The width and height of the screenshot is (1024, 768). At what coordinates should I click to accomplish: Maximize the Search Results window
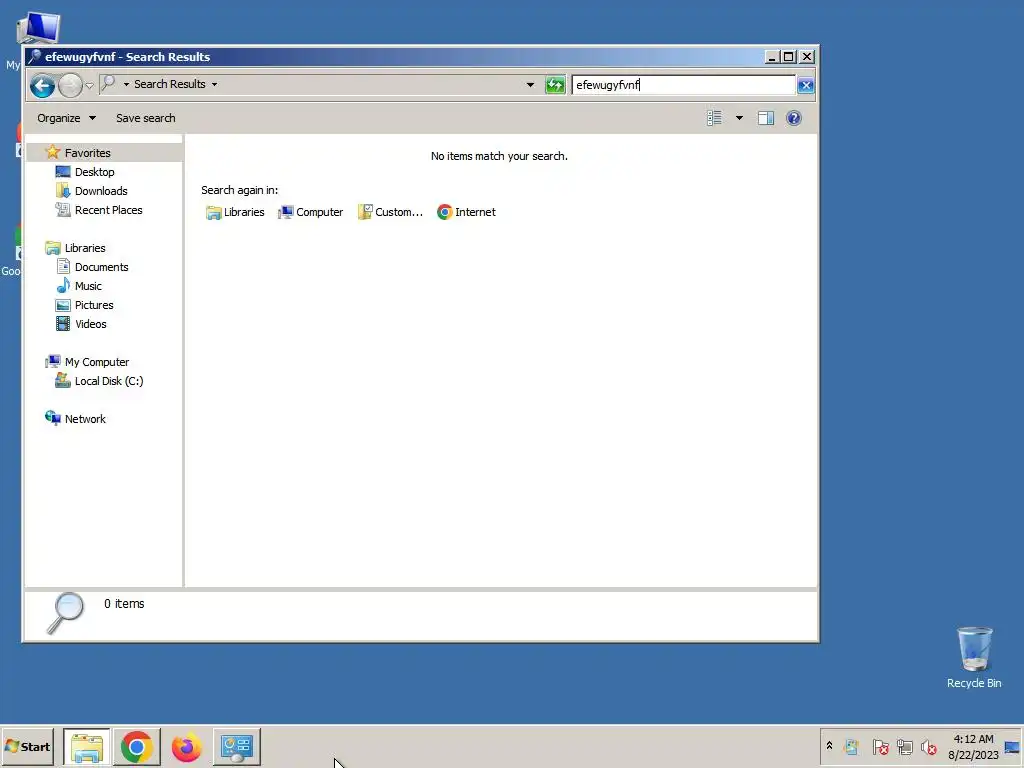[789, 57]
